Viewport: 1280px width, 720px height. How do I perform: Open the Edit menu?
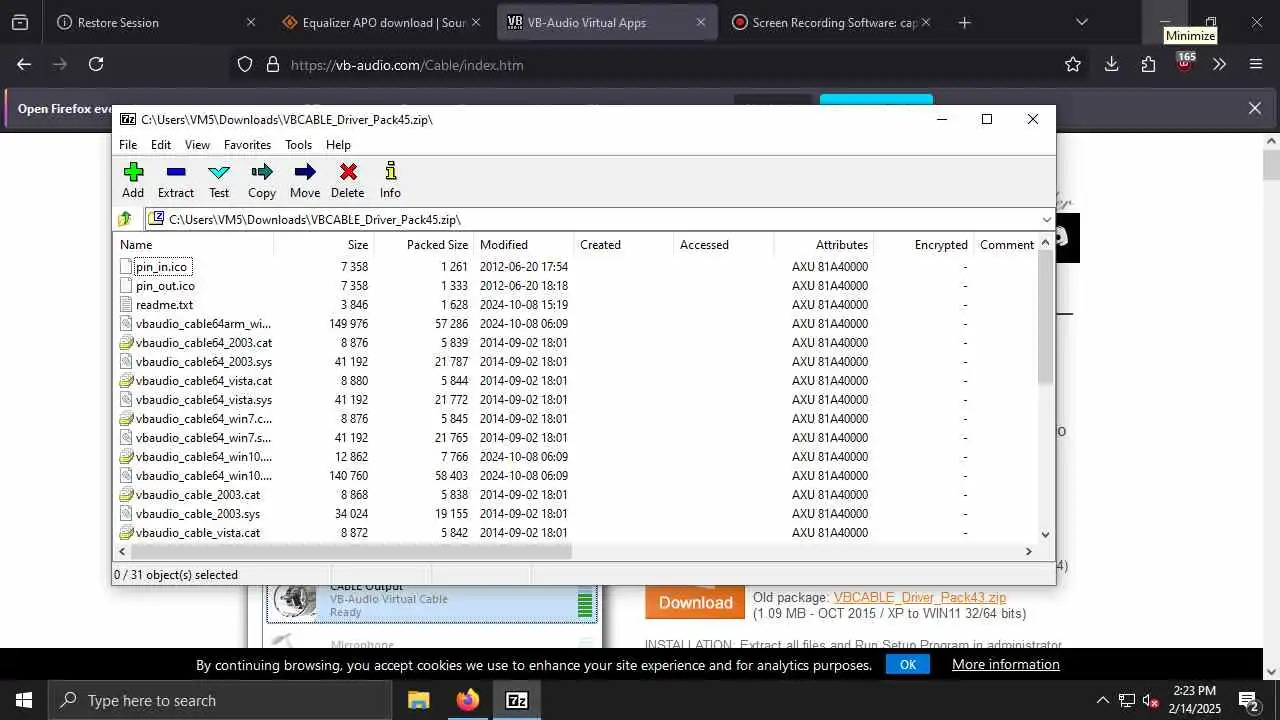pos(161,144)
